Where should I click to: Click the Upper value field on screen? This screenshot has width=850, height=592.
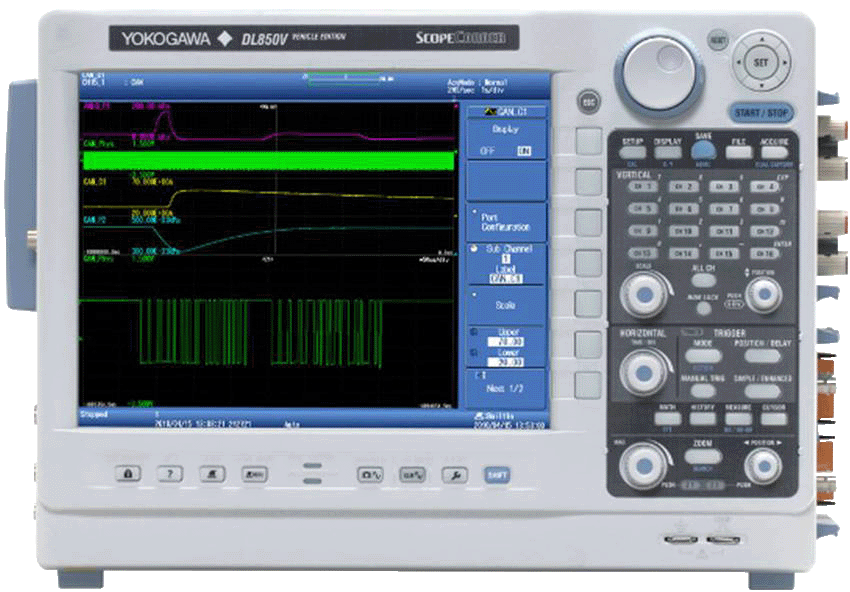pyautogui.click(x=505, y=342)
